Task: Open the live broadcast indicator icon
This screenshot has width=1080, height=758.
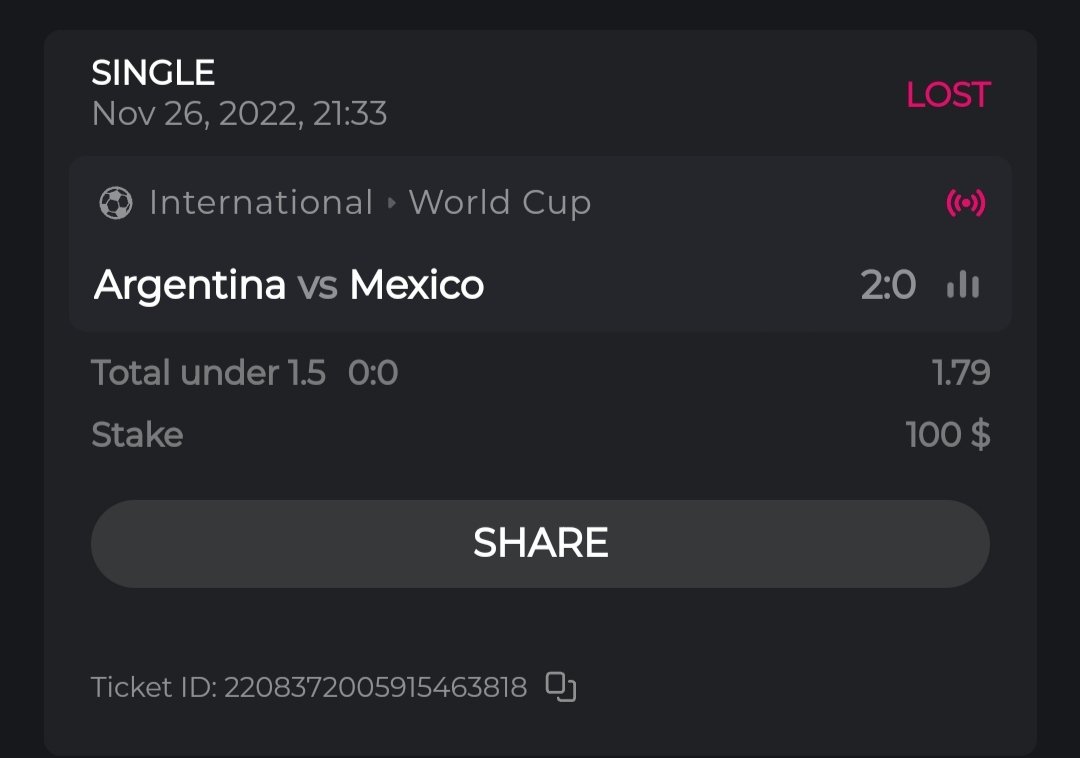Action: click(x=965, y=204)
